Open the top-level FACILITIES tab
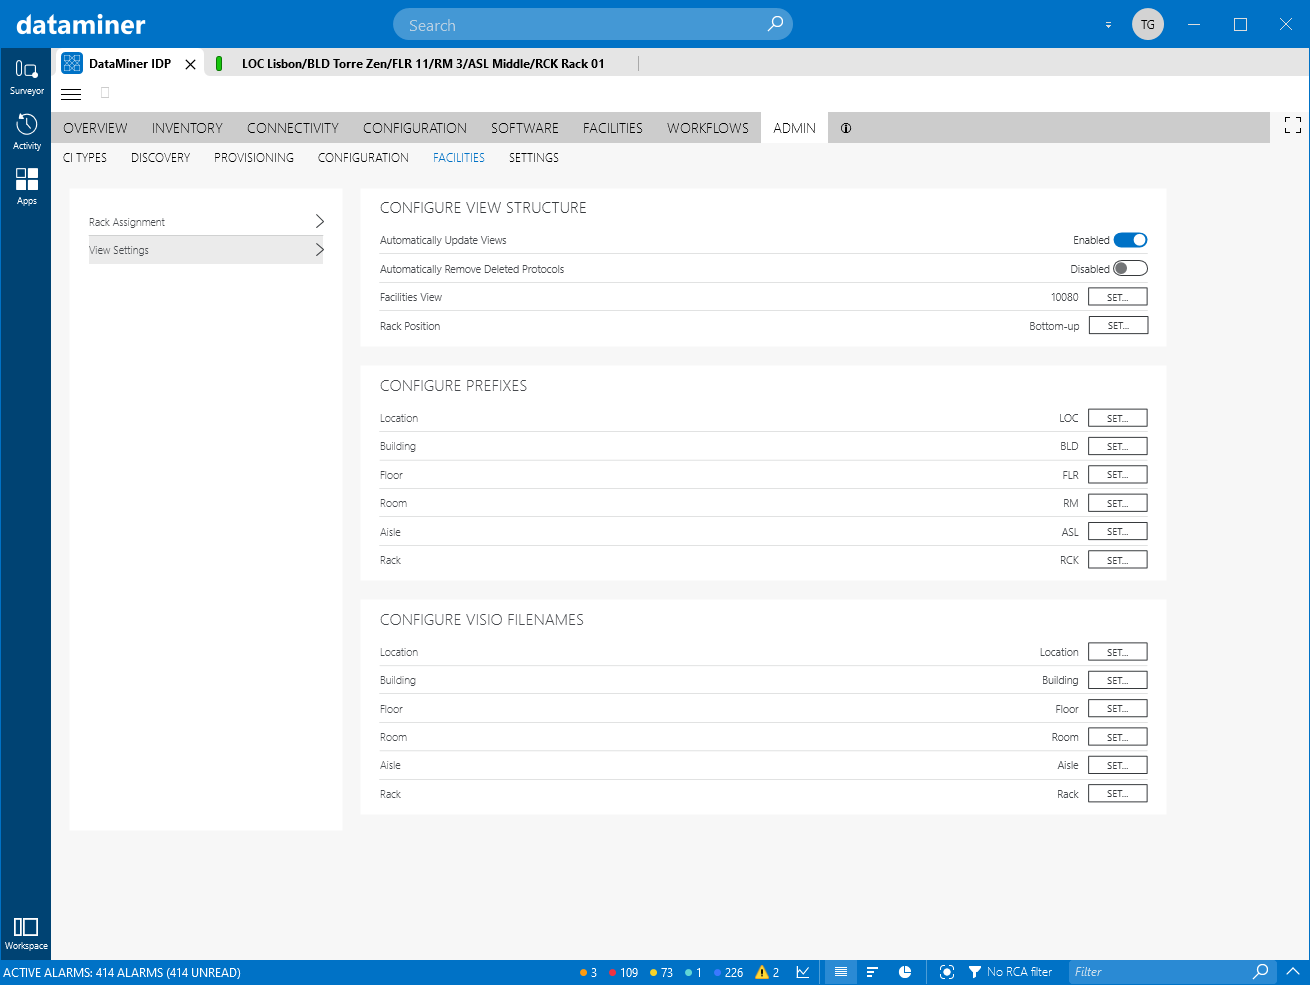Image resolution: width=1310 pixels, height=985 pixels. click(x=613, y=128)
